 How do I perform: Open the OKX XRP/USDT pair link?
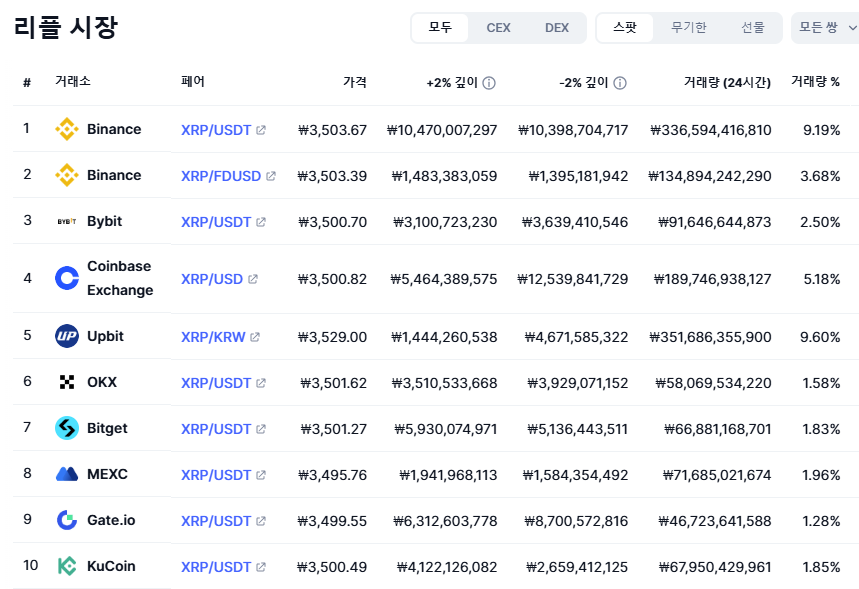216,383
